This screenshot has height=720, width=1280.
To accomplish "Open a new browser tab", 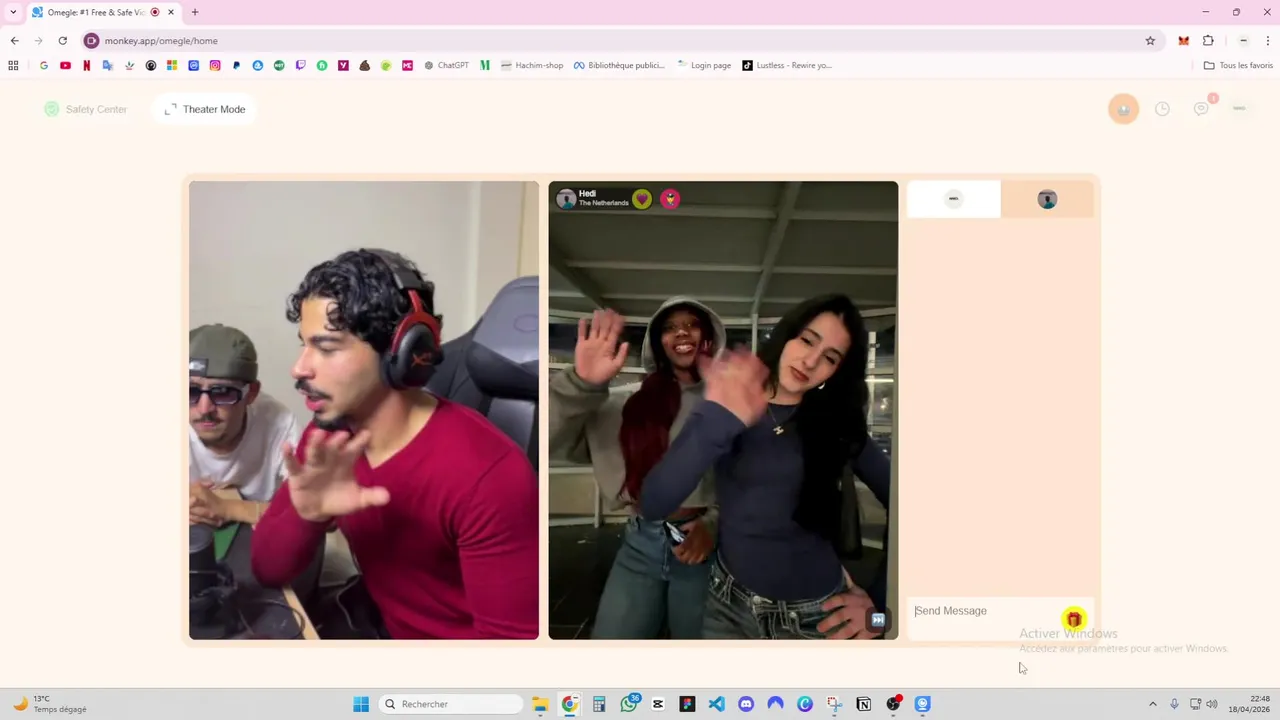I will (195, 12).
